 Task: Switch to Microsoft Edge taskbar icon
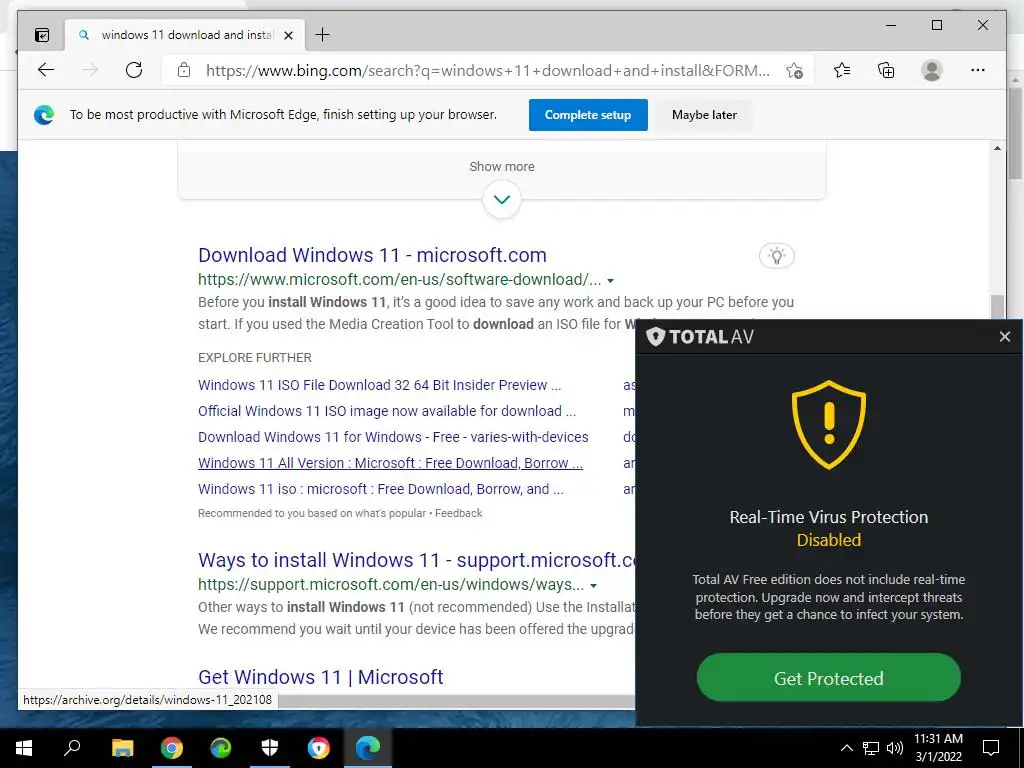(368, 748)
